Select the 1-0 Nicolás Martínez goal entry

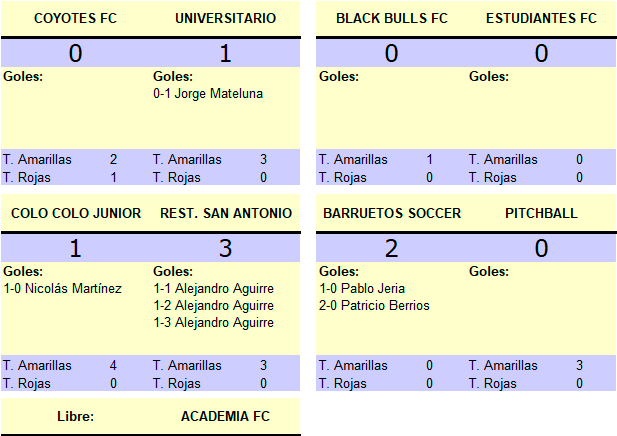(x=63, y=288)
